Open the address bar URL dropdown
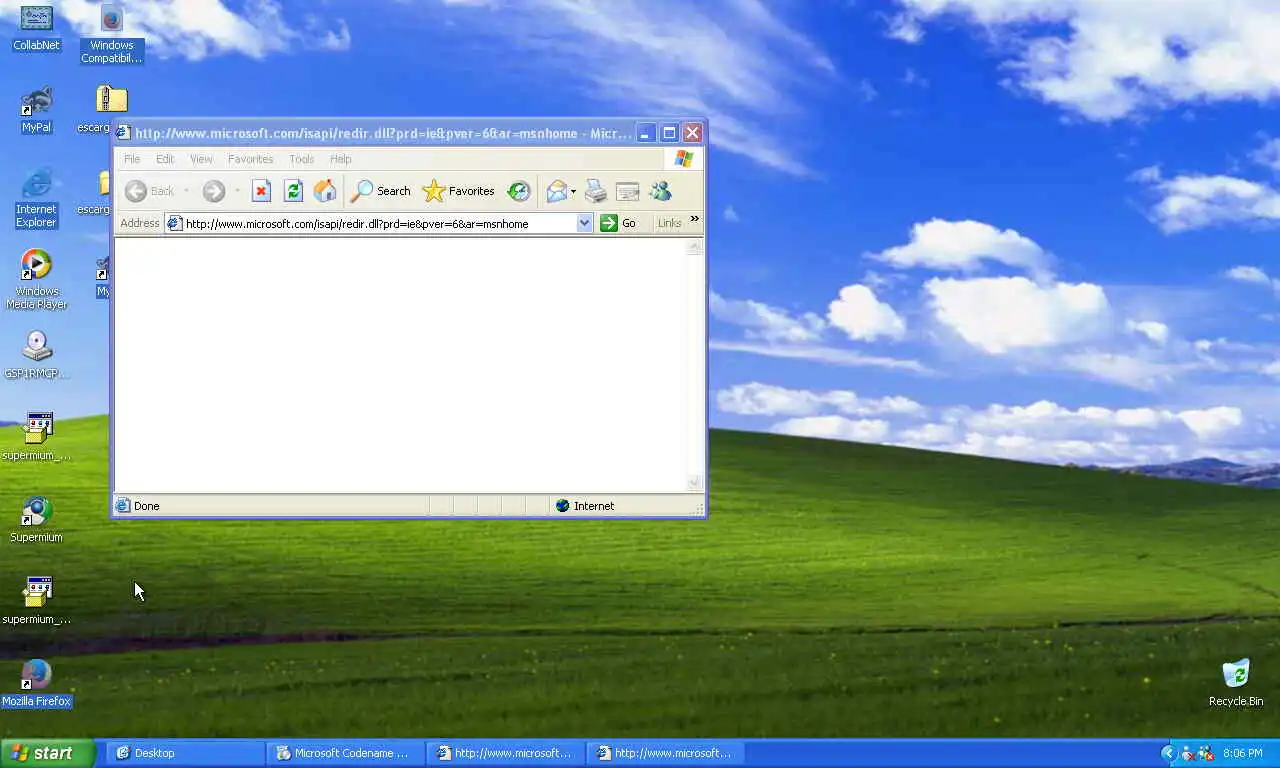Viewport: 1280px width, 768px height. (x=585, y=223)
